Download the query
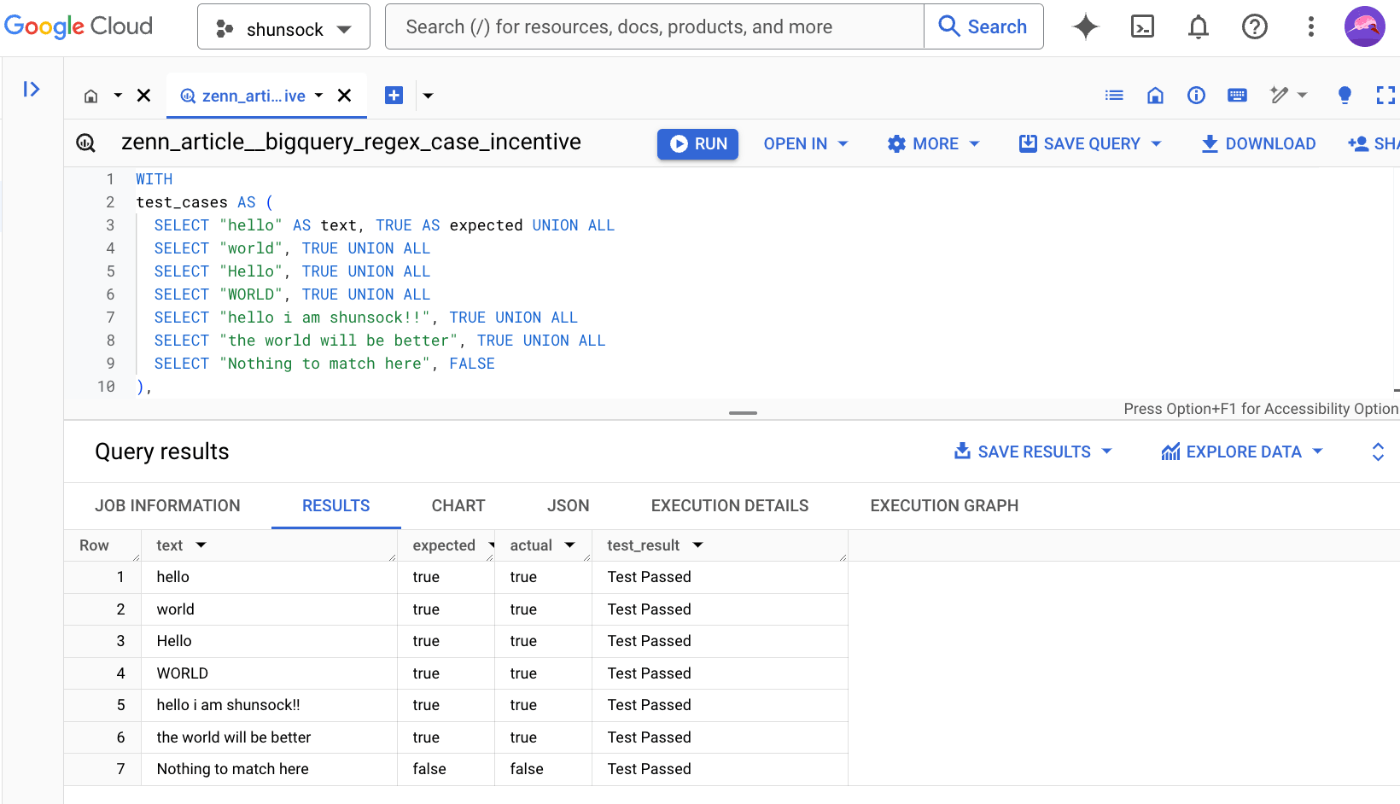This screenshot has width=1400, height=804. tap(1258, 144)
